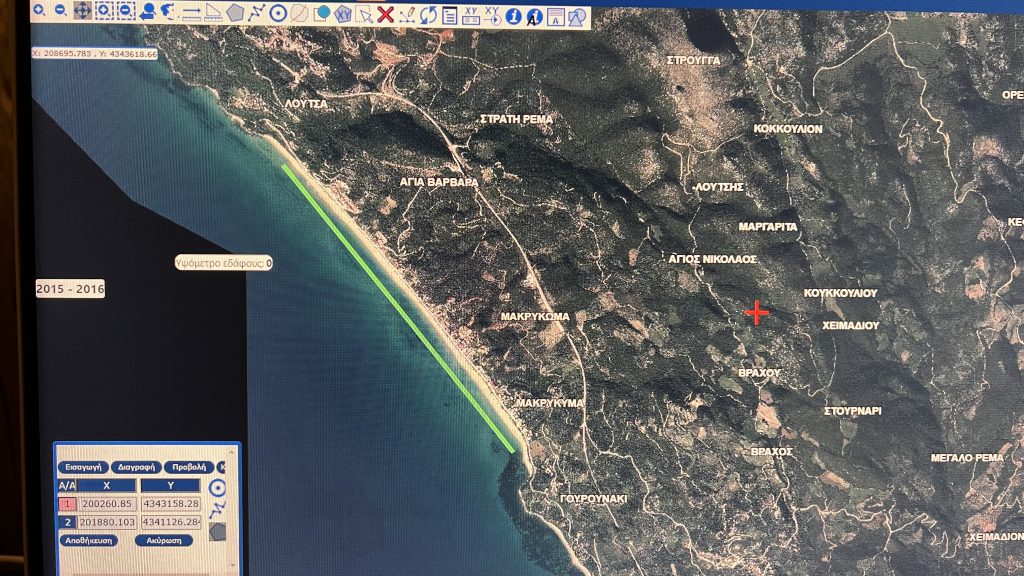1024x576 pixels.
Task: Click the Προβολή tab button
Action: tap(189, 467)
